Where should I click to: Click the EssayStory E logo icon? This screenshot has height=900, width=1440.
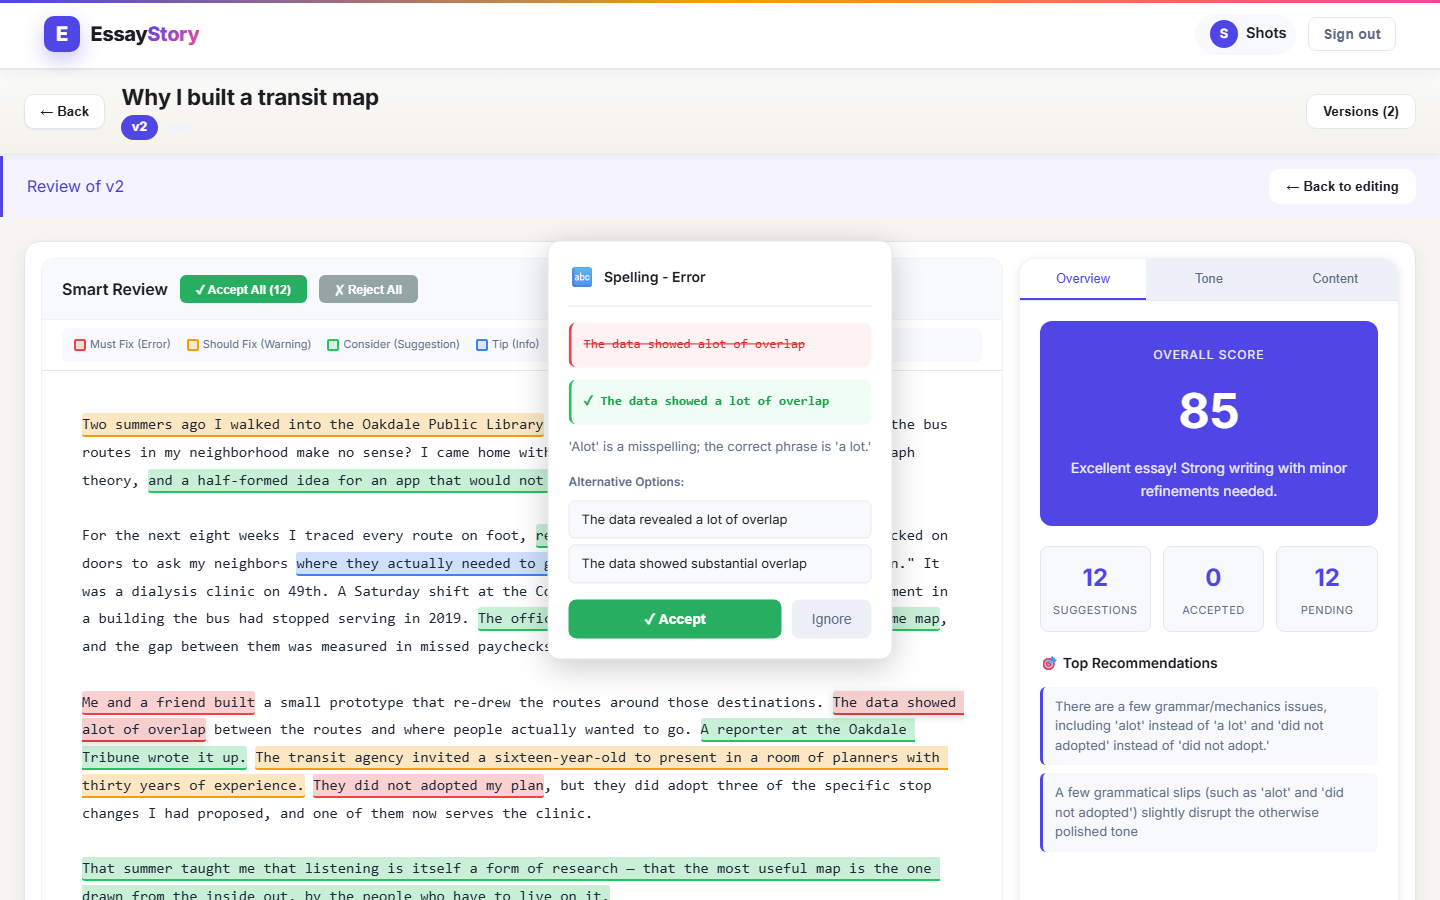click(62, 34)
